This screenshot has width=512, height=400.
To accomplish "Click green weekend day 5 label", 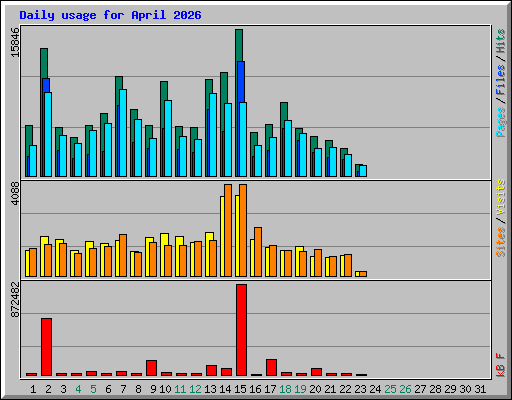I will pos(93,389).
